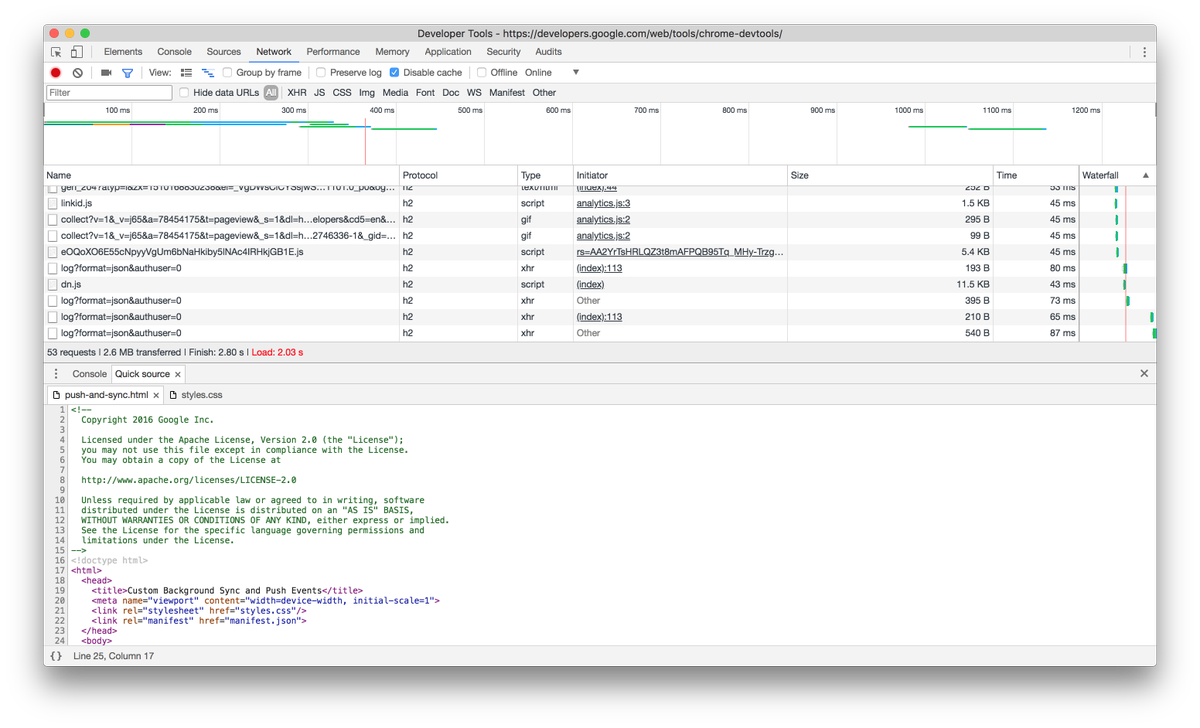Enable Preserve log checkbox
Viewport: 1200px width, 728px height.
pos(321,72)
